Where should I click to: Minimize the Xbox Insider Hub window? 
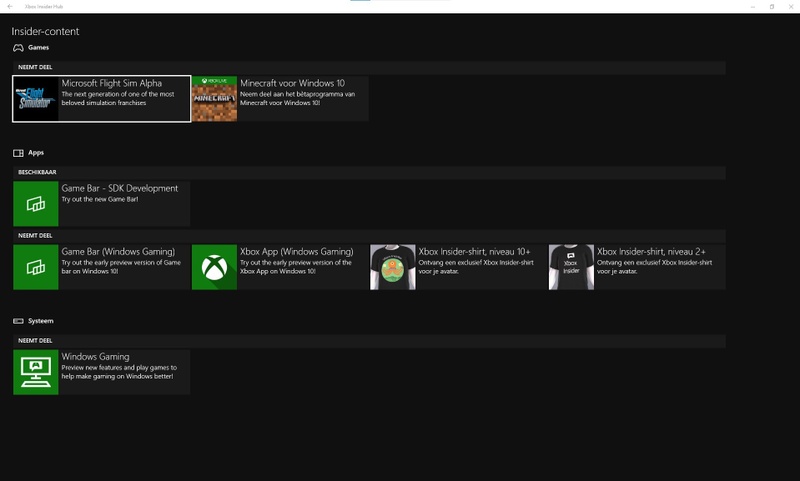point(753,7)
